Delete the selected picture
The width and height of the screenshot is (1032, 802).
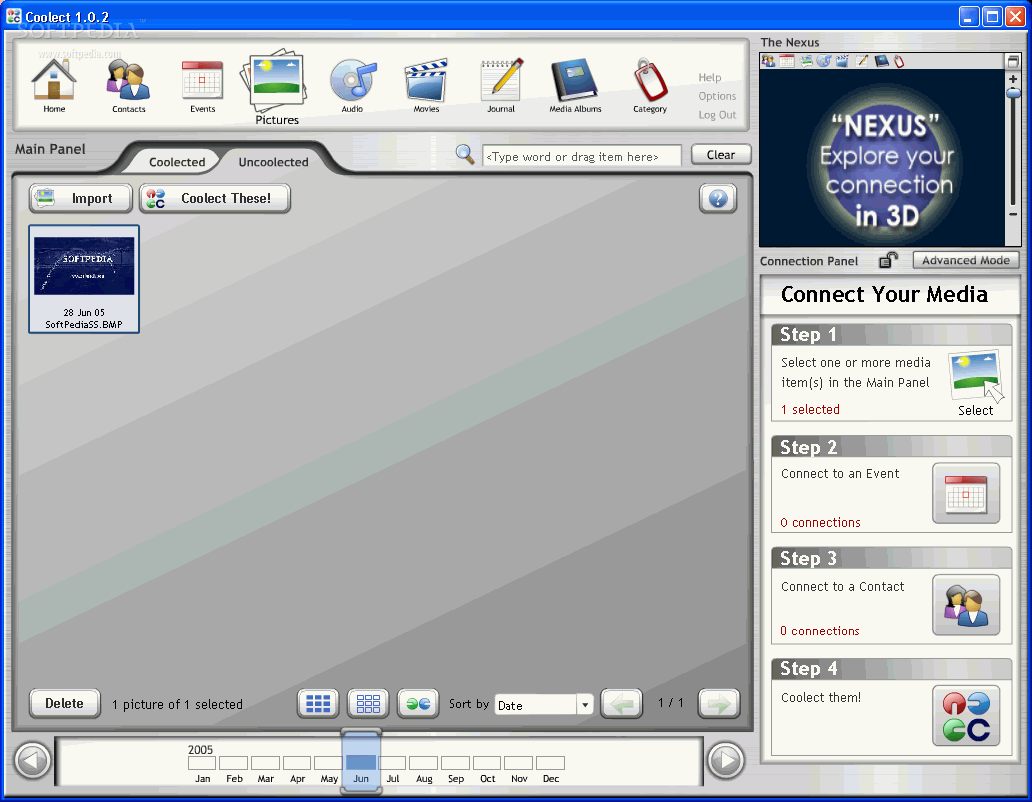(x=64, y=703)
